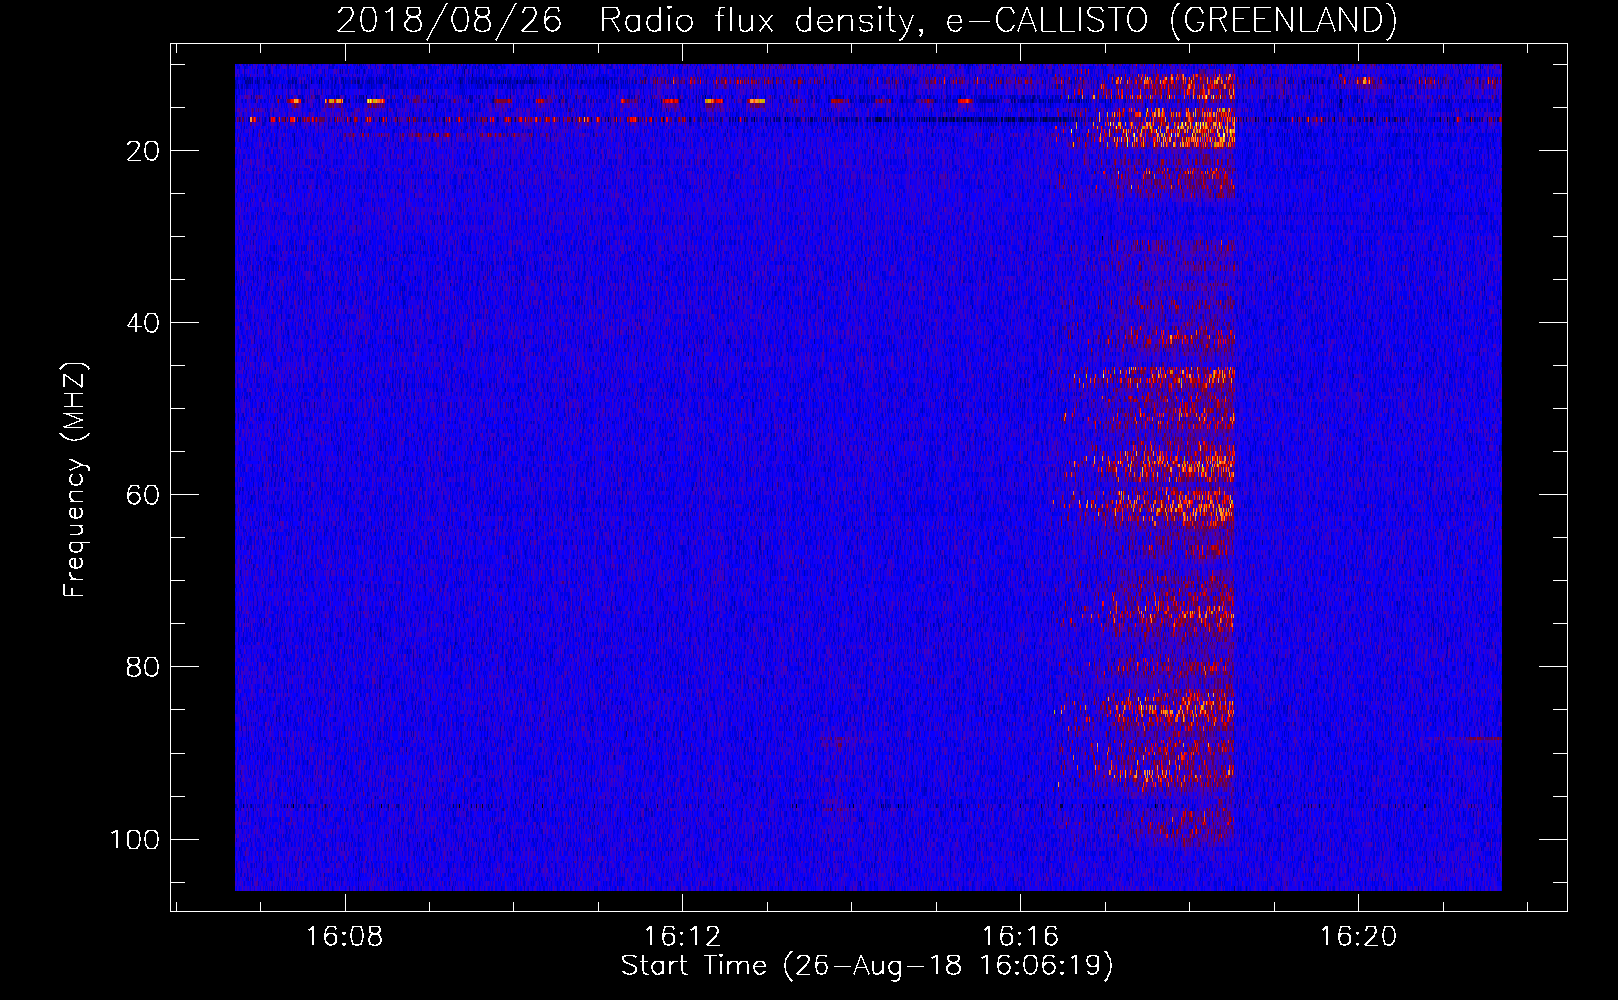The width and height of the screenshot is (1618, 1000).
Task: Click the Start Time axis label
Action: tap(866, 966)
